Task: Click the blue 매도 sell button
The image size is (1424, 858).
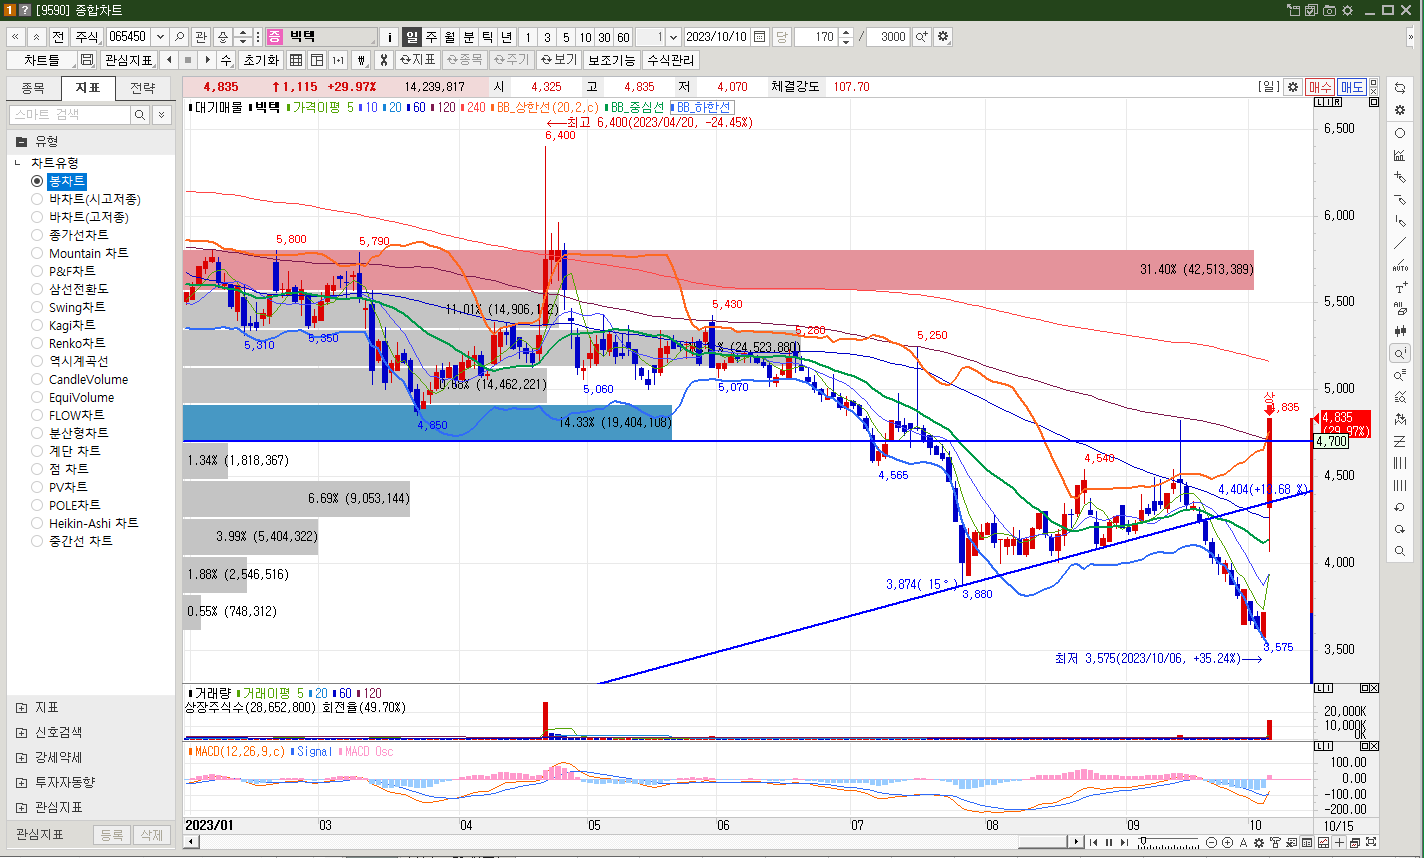Action: tap(1352, 87)
